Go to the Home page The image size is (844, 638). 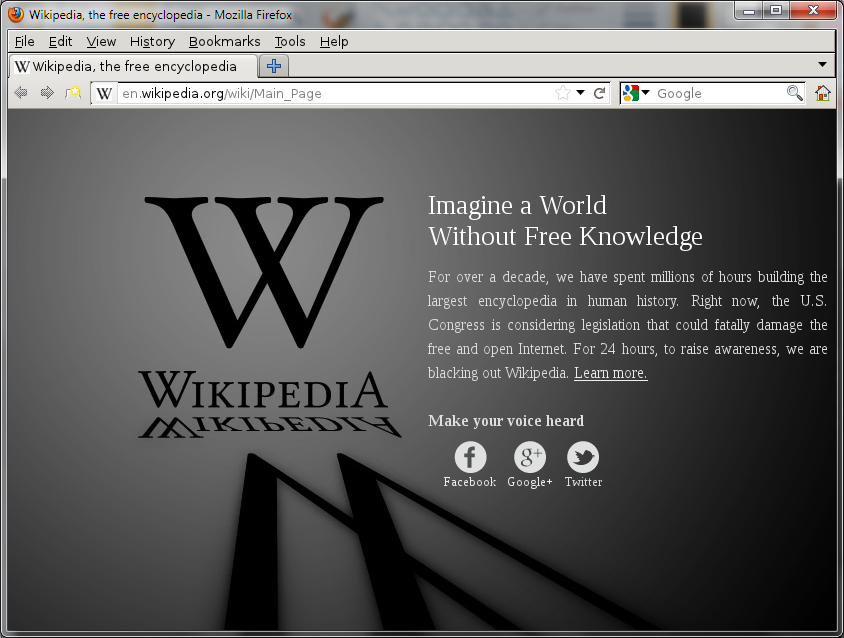[x=822, y=93]
